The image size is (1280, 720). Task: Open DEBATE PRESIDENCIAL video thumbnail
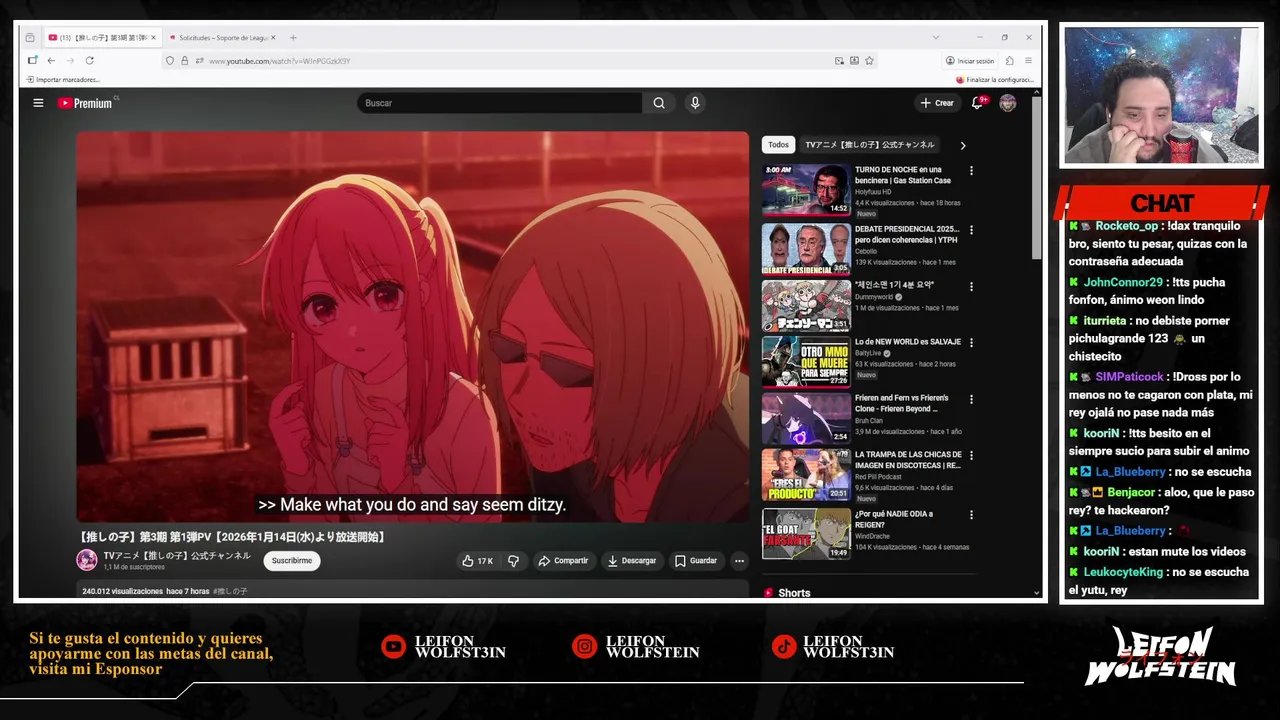click(x=806, y=248)
